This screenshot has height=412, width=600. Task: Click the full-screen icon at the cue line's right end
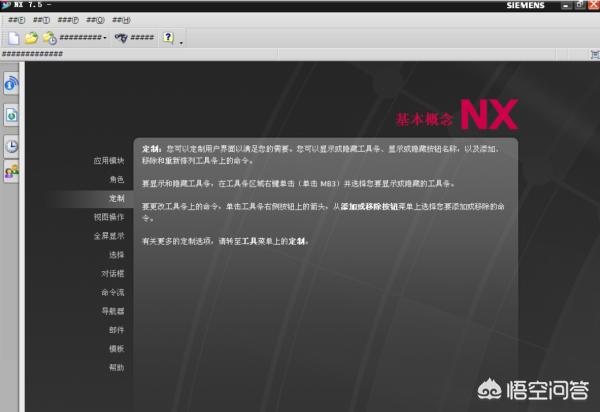click(x=595, y=55)
